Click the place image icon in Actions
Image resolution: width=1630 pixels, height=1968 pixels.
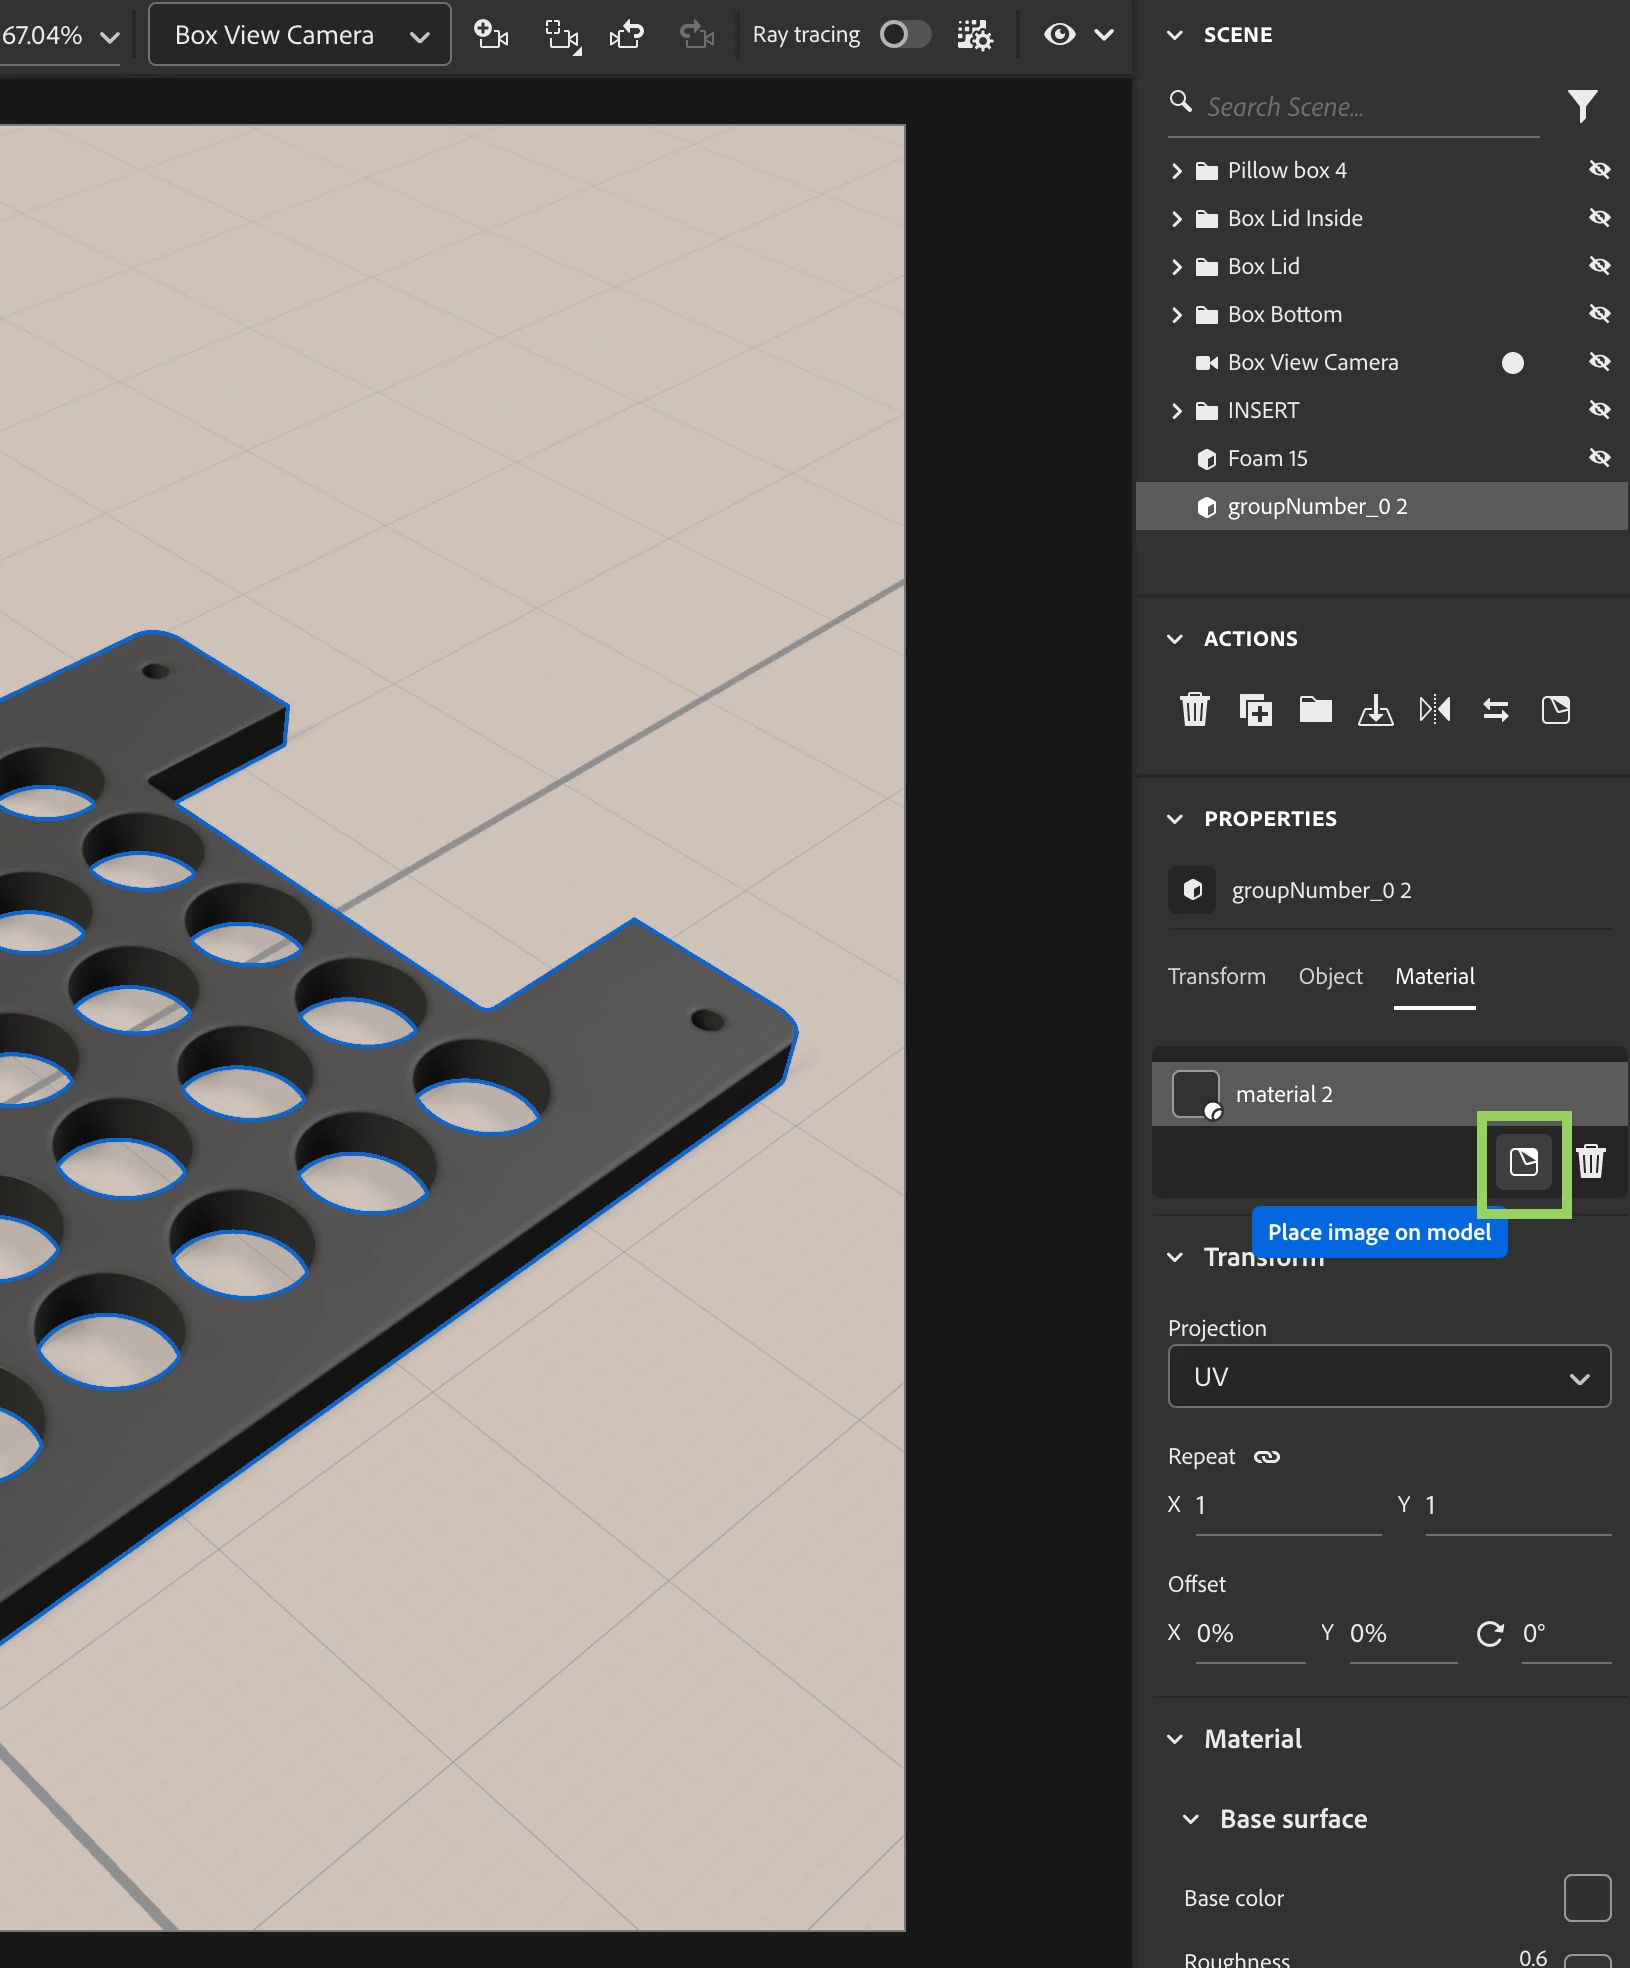tap(1556, 710)
